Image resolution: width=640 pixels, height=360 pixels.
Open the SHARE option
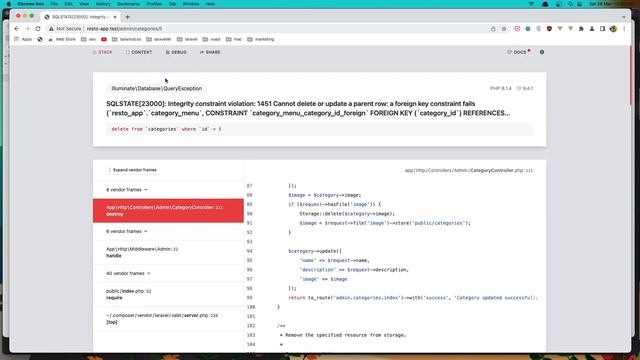point(210,52)
